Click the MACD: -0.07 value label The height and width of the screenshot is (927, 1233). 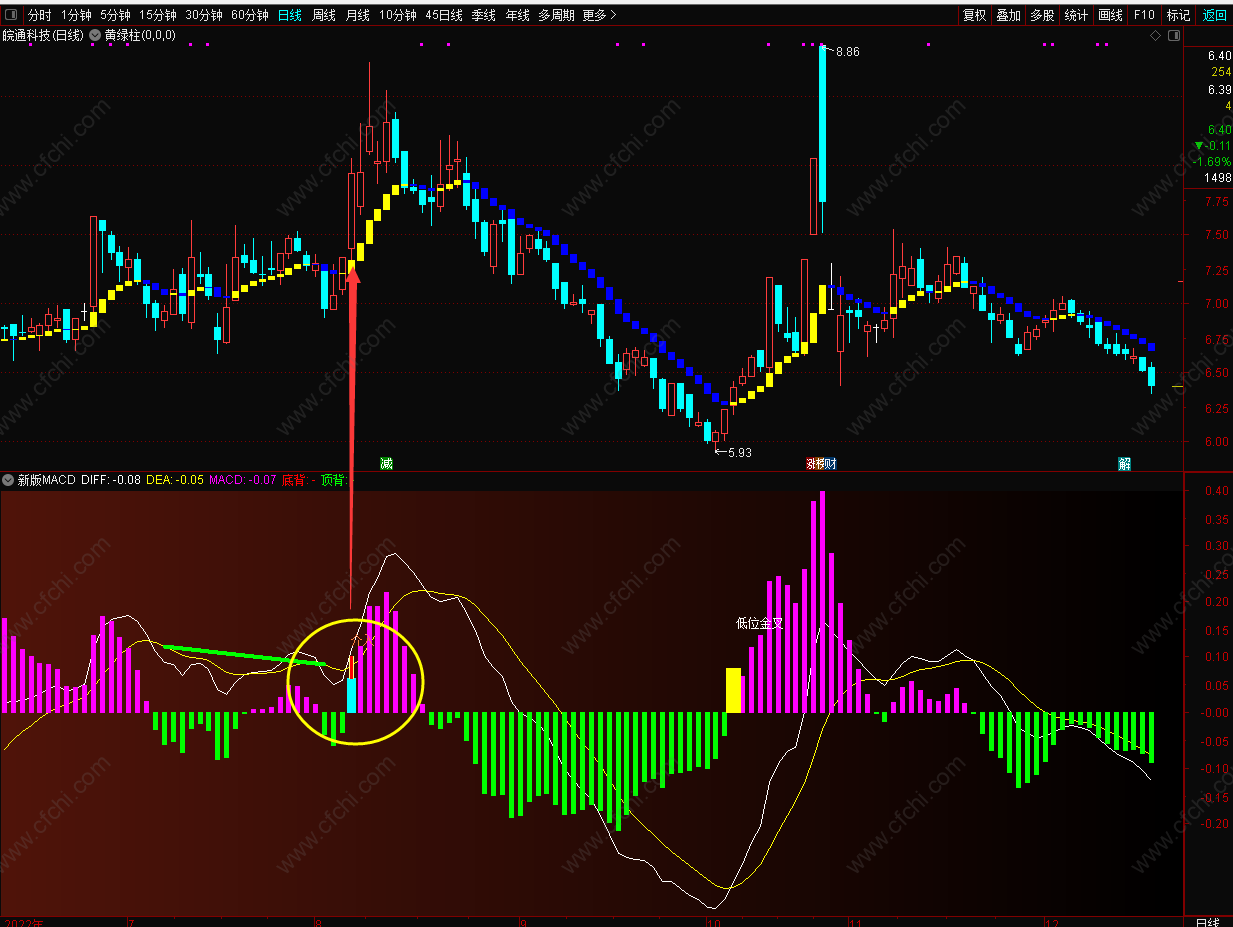(x=243, y=480)
